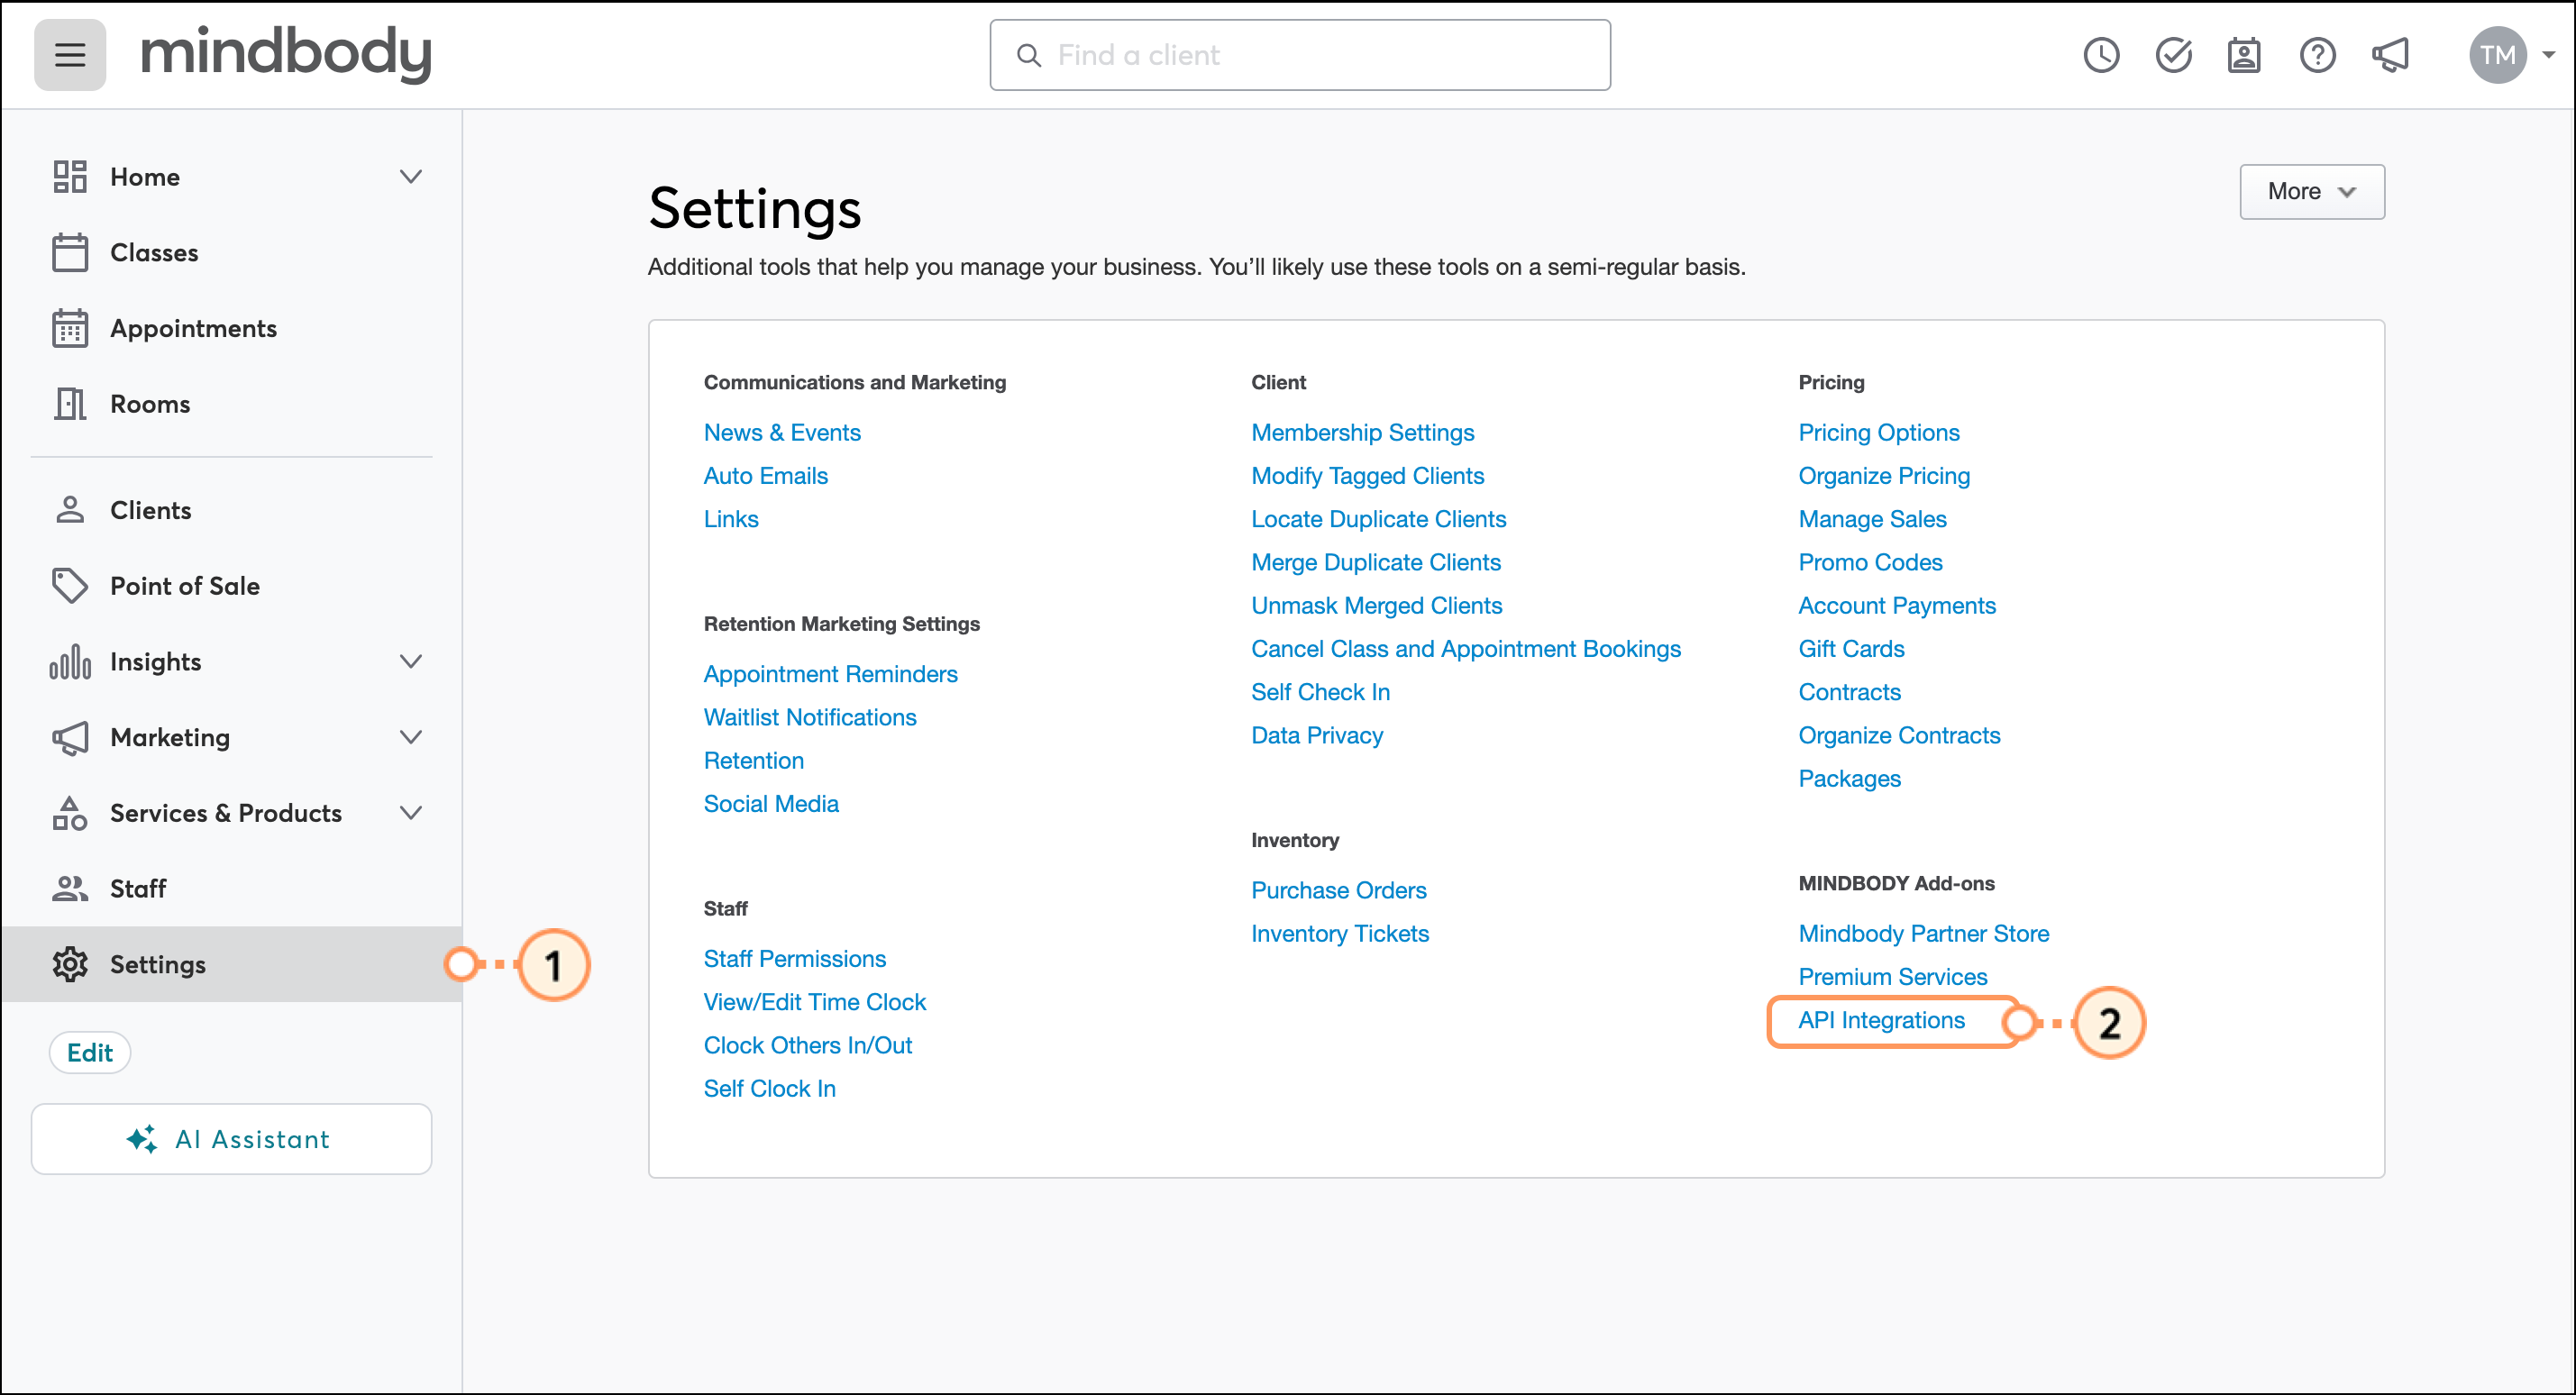Click the Marketing megaphone sidebar icon
Screen dimensions: 2576x1395
coord(70,738)
